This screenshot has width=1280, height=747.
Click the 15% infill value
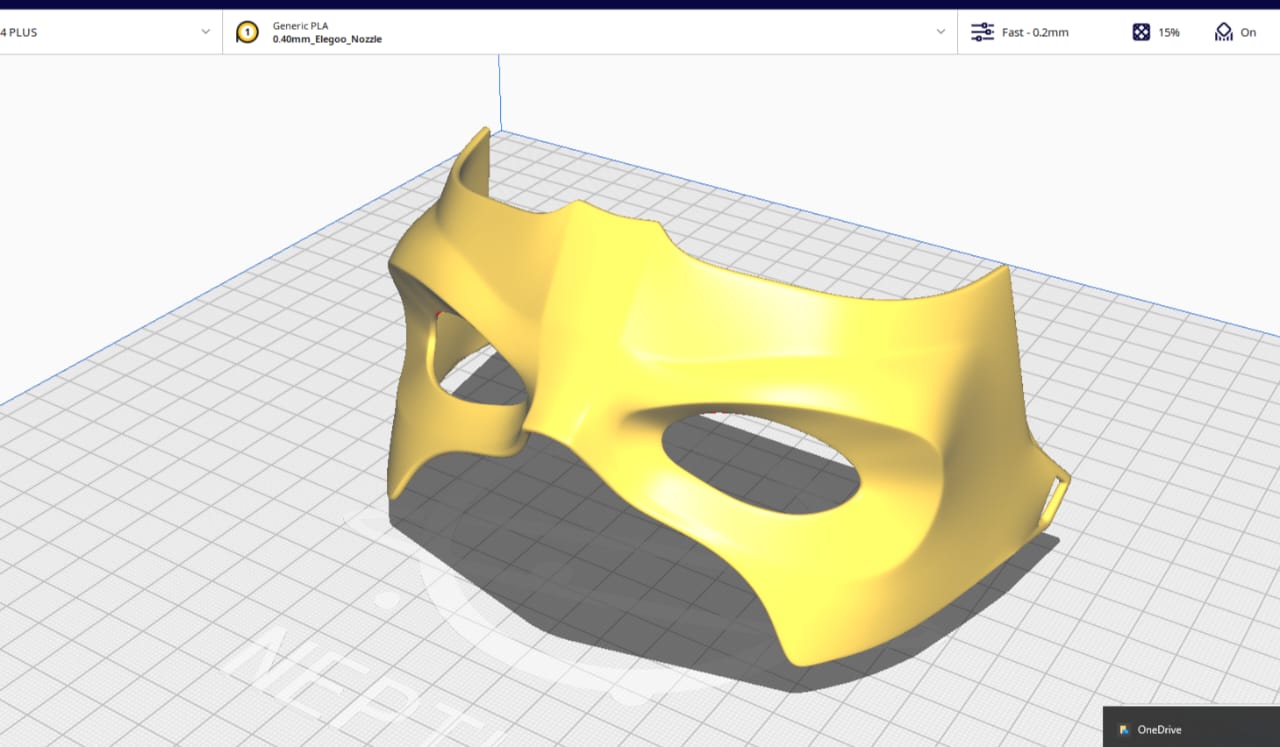[x=1169, y=32]
